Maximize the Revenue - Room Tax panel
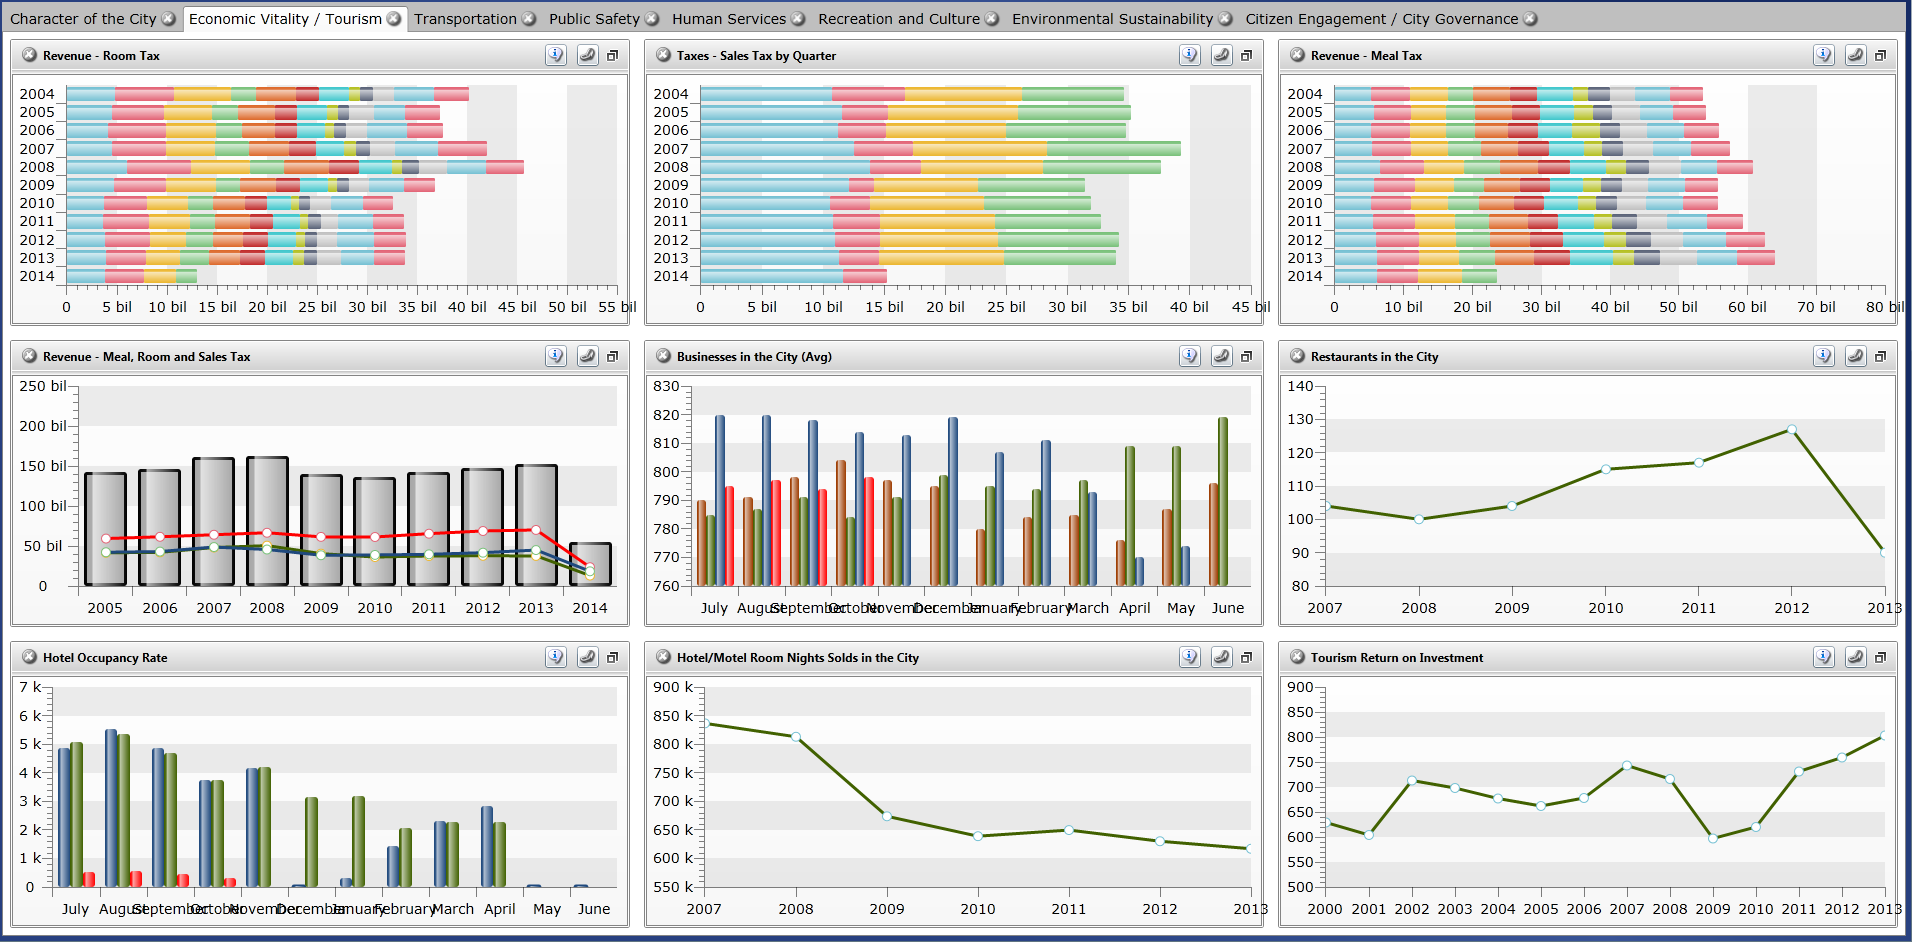Image resolution: width=1912 pixels, height=942 pixels. pos(613,56)
